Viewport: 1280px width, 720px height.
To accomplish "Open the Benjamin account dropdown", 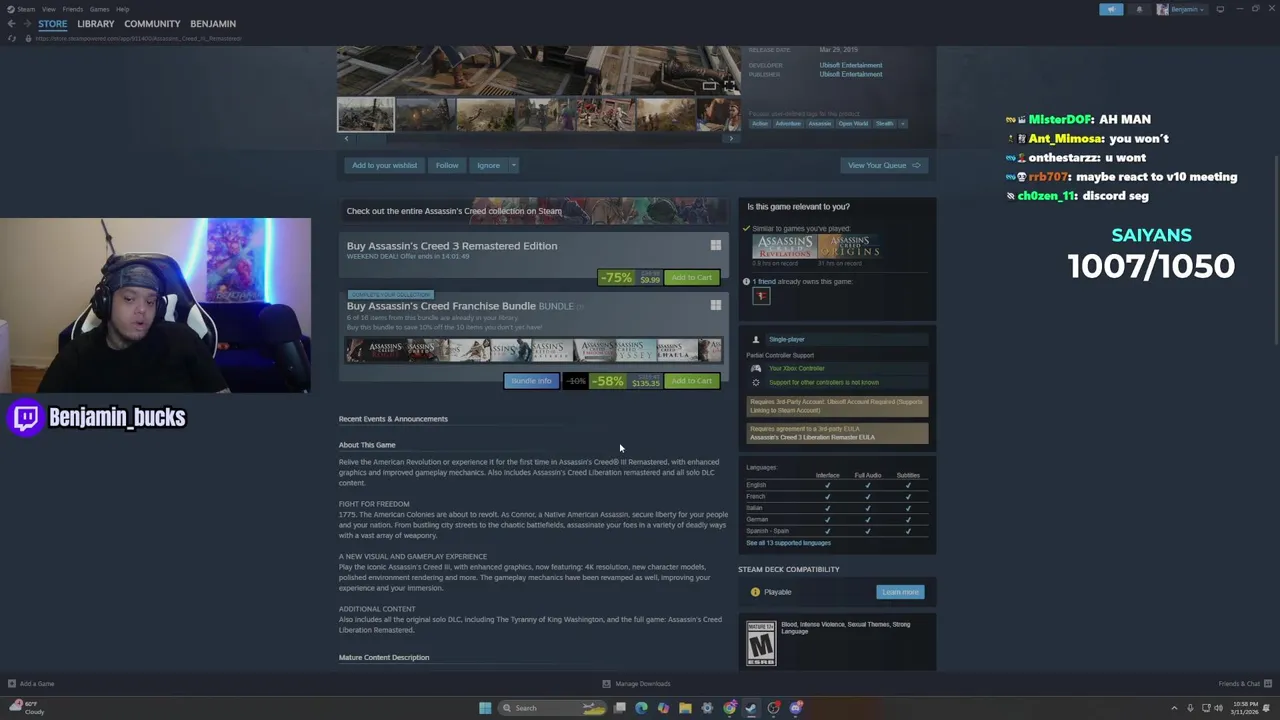I will coord(1181,9).
